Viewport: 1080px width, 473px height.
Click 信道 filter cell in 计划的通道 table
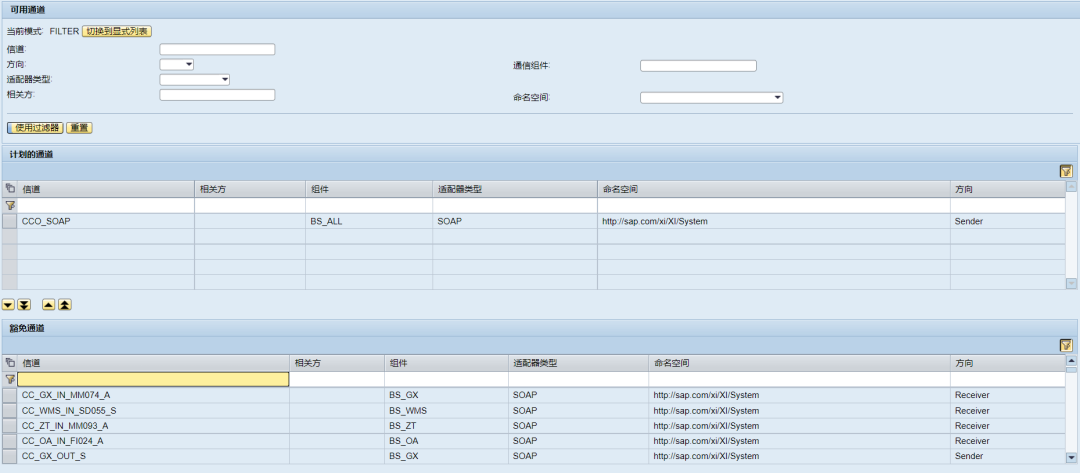[105, 205]
